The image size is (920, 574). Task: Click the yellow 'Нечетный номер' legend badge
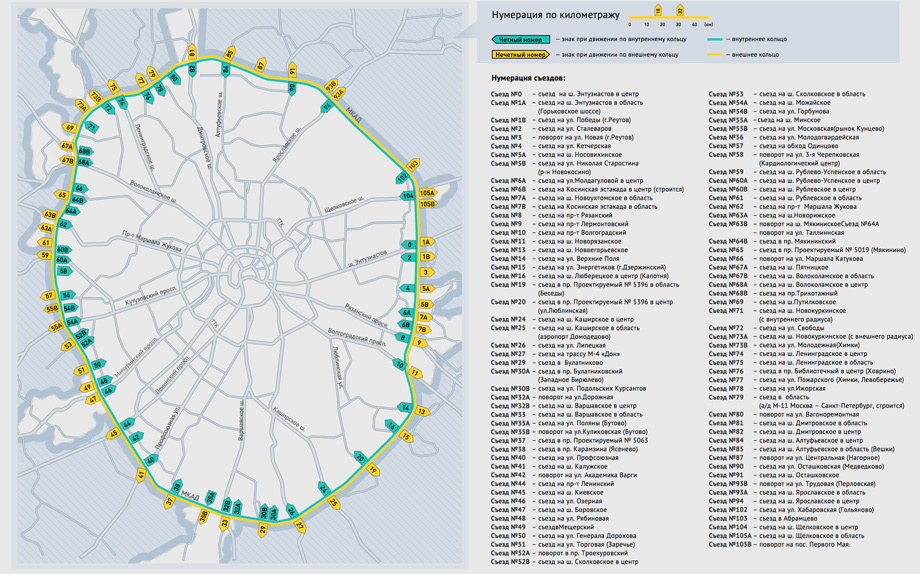[x=520, y=55]
